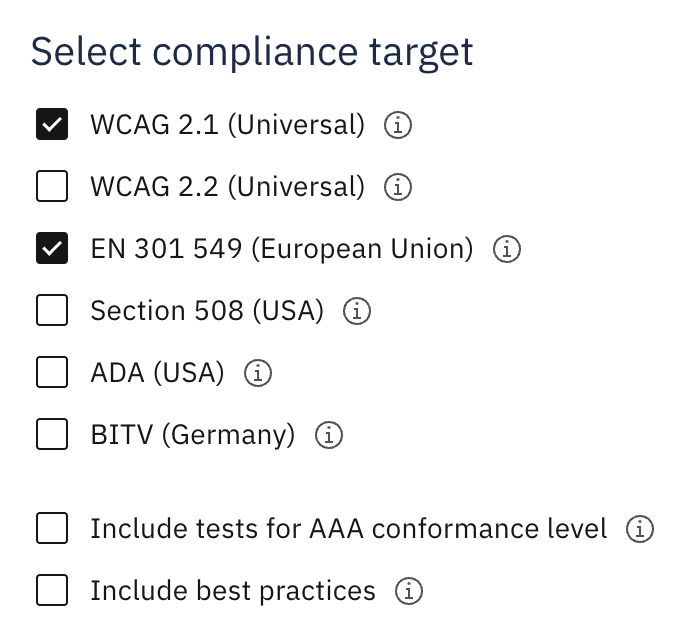The width and height of the screenshot is (694, 644).
Task: View info icon next to ADA (USA)
Action: point(258,373)
